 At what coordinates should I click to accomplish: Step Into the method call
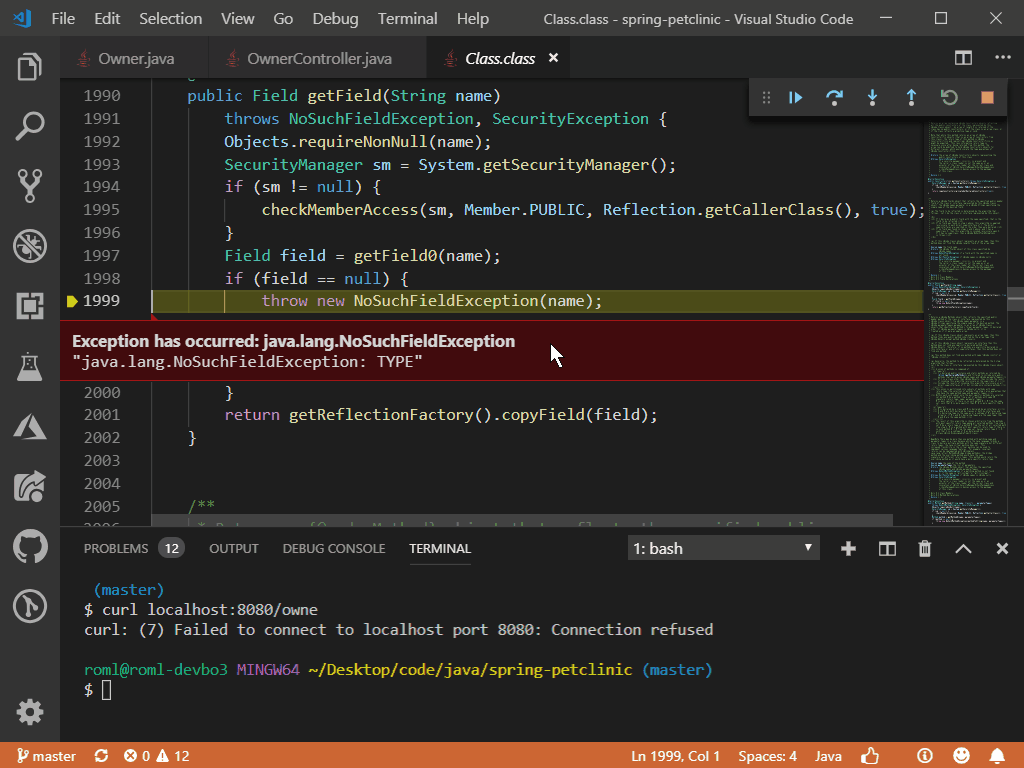pos(872,98)
